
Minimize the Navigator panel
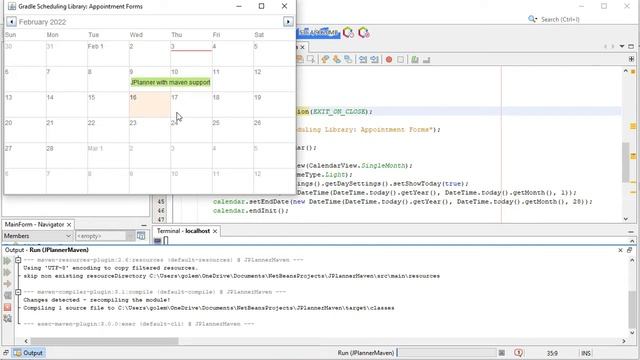click(x=144, y=225)
